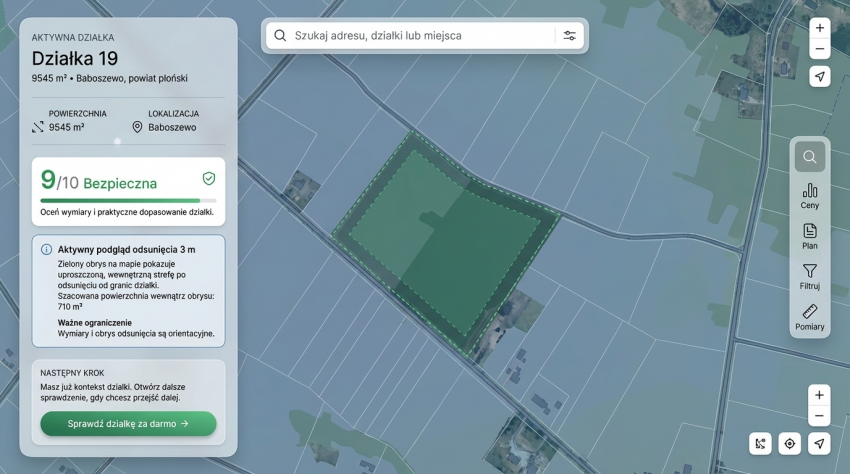The height and width of the screenshot is (474, 850).
Task: Click the shield checkmark icon beside Bezpieczna
Action: click(209, 178)
